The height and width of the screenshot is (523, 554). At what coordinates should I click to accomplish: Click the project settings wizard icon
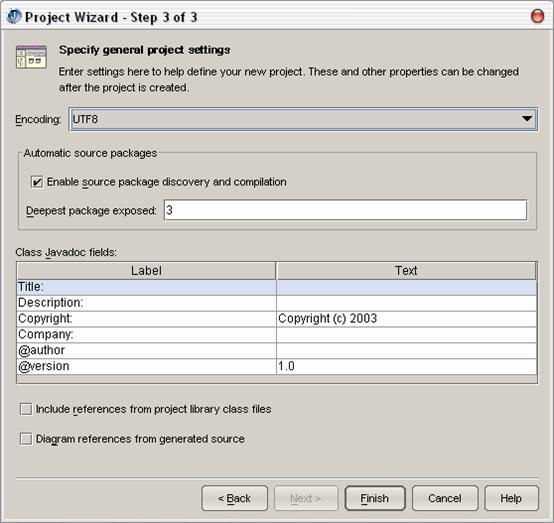click(31, 57)
